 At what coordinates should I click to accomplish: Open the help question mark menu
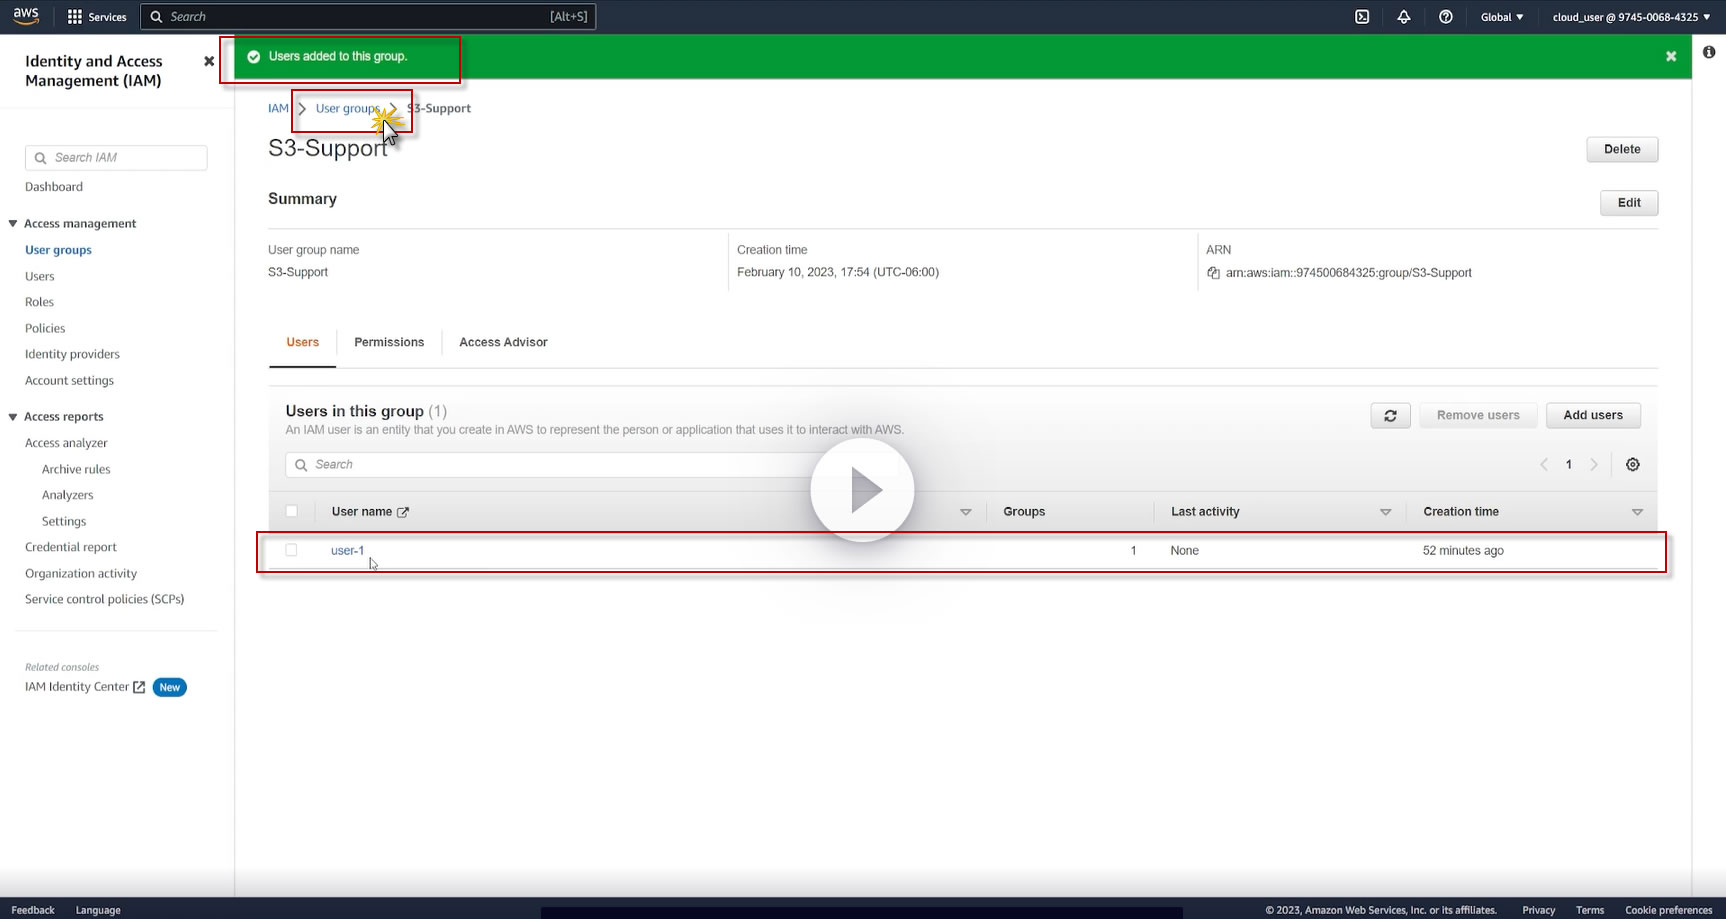[x=1446, y=17]
